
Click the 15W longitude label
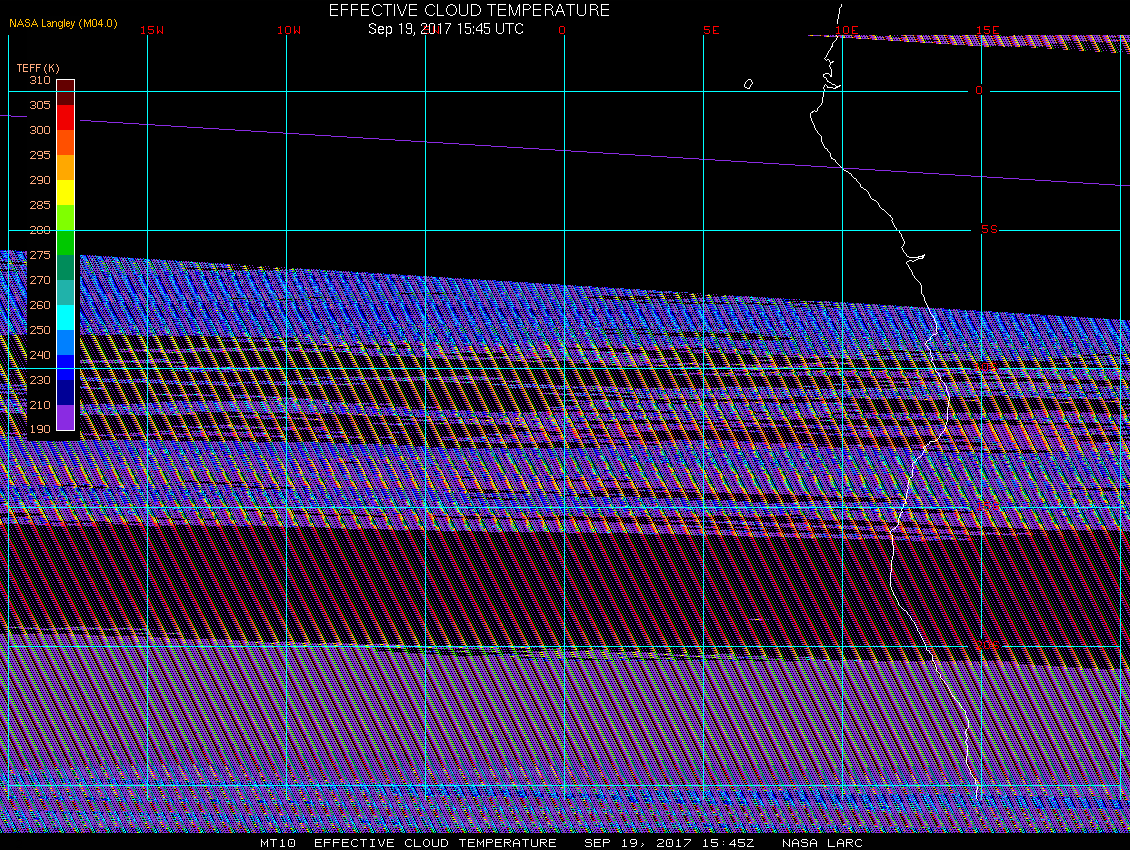pyautogui.click(x=152, y=30)
